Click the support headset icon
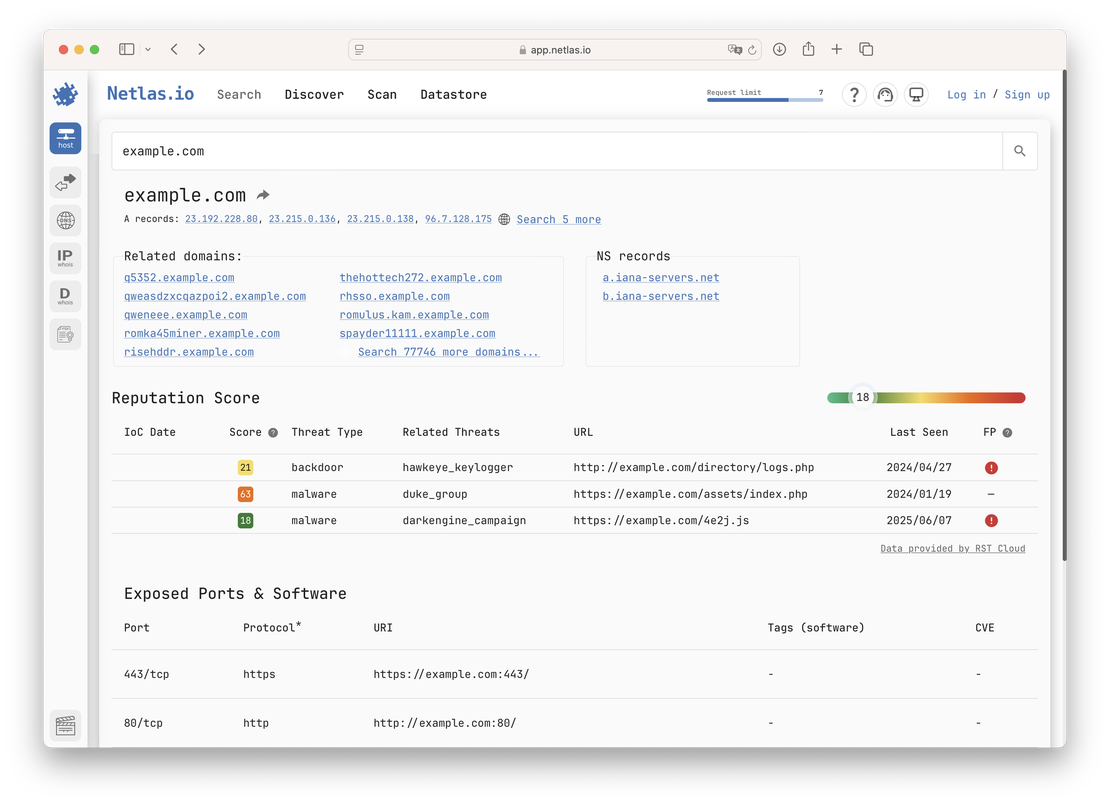Viewport: 1110px width, 805px height. point(884,94)
